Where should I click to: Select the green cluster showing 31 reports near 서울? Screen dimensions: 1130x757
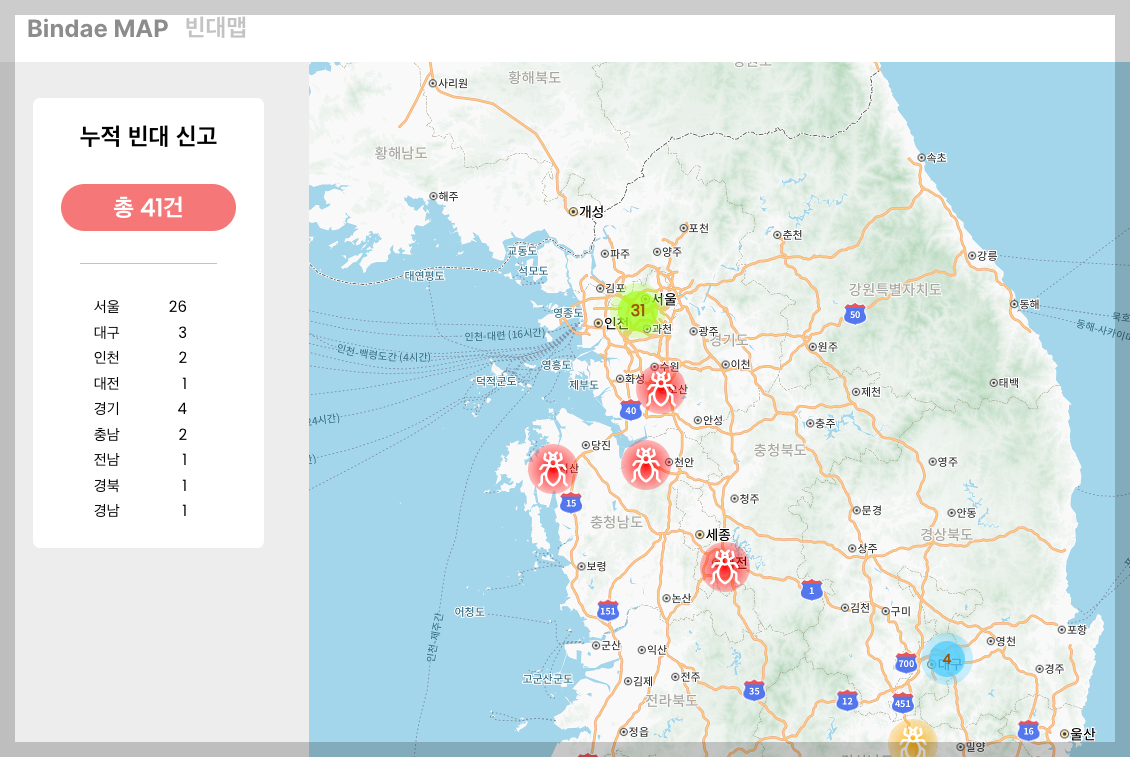point(637,311)
